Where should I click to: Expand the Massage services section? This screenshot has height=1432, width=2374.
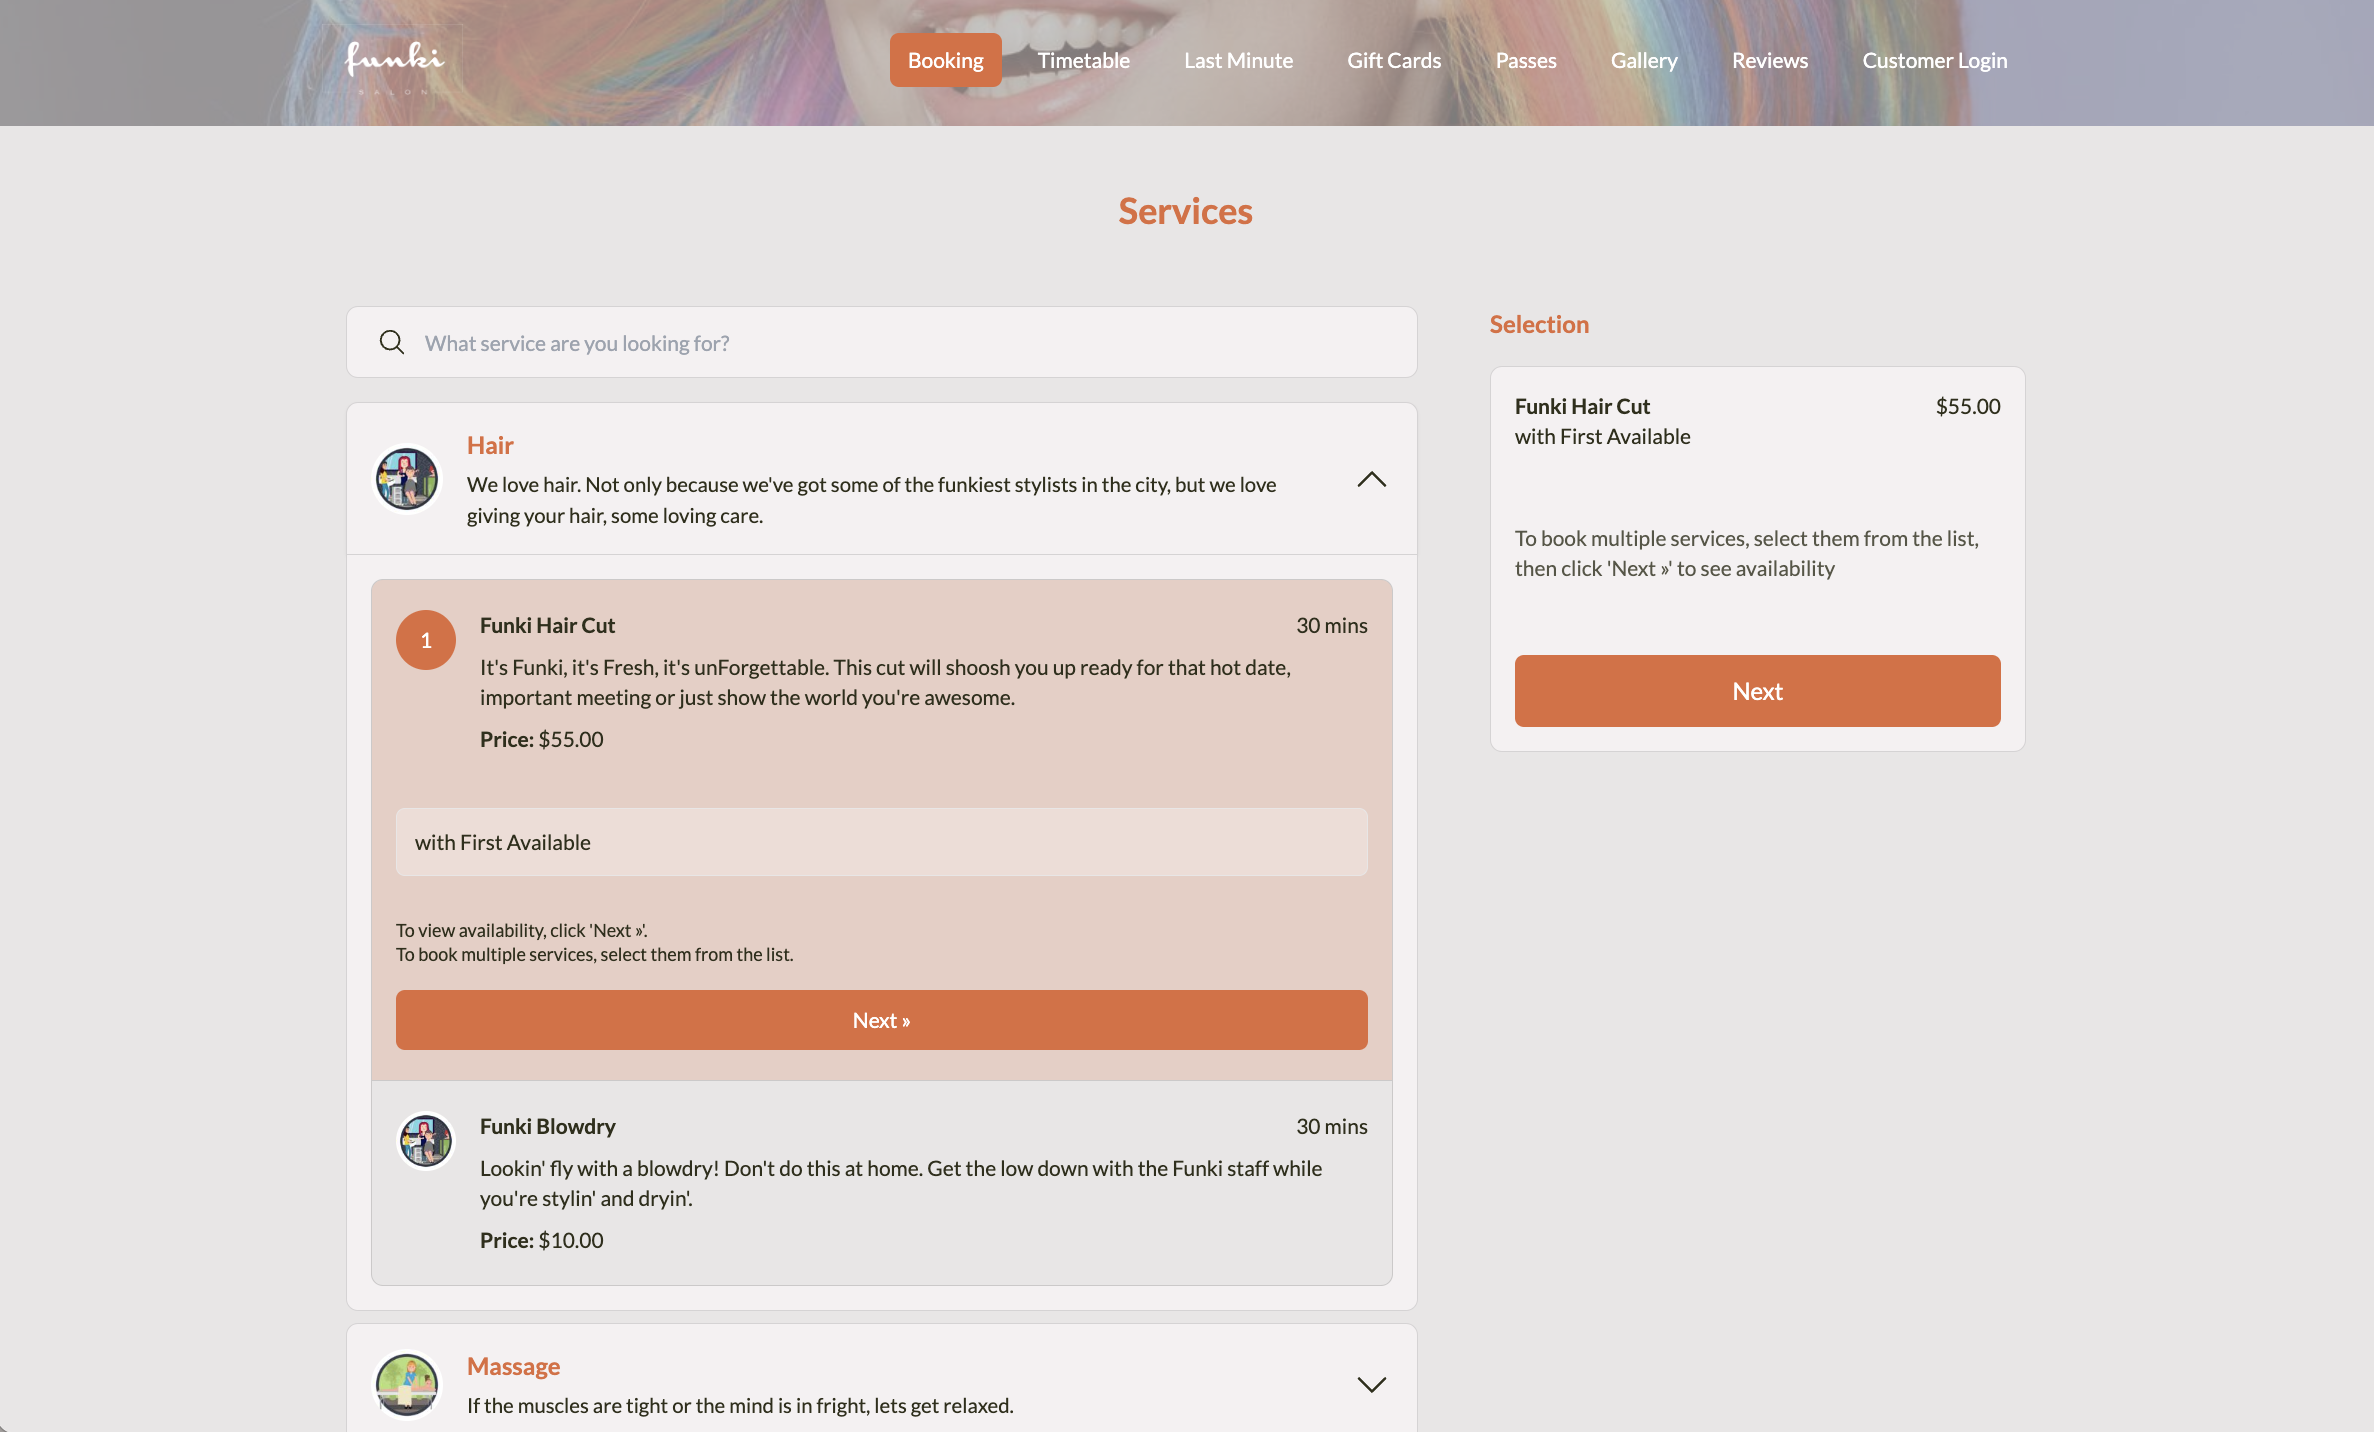pos(1371,1385)
